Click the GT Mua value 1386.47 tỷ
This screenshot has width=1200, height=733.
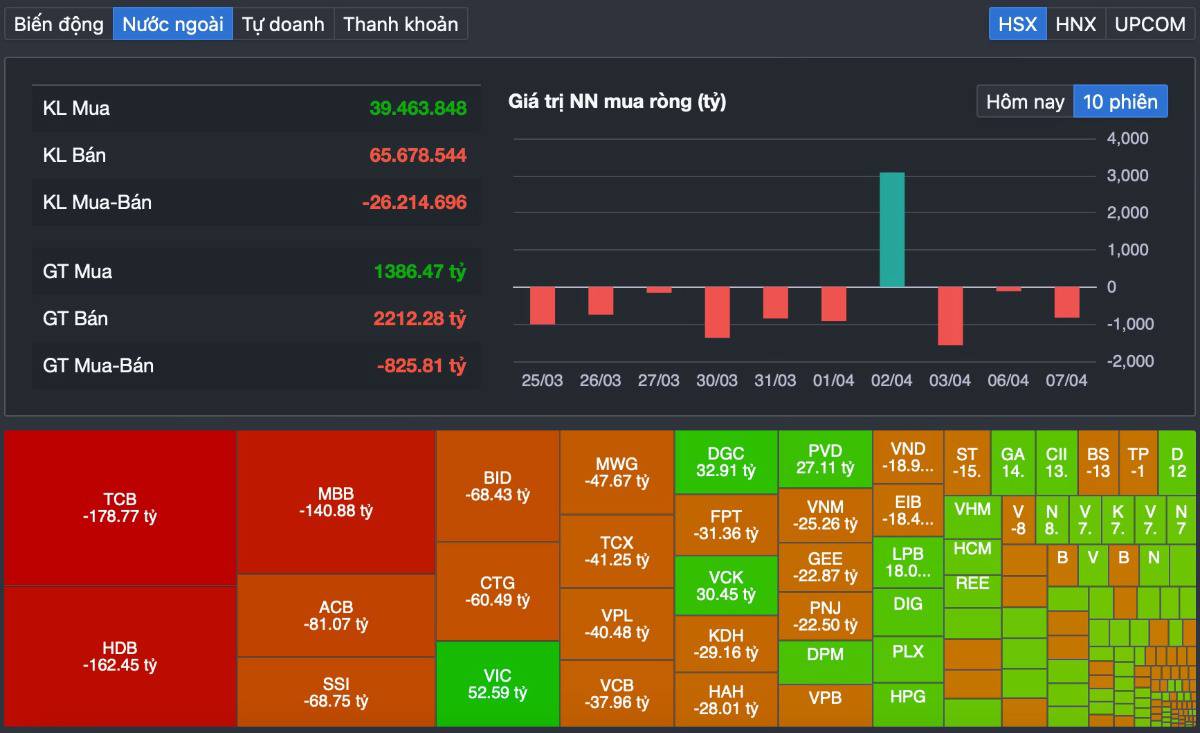coord(420,271)
